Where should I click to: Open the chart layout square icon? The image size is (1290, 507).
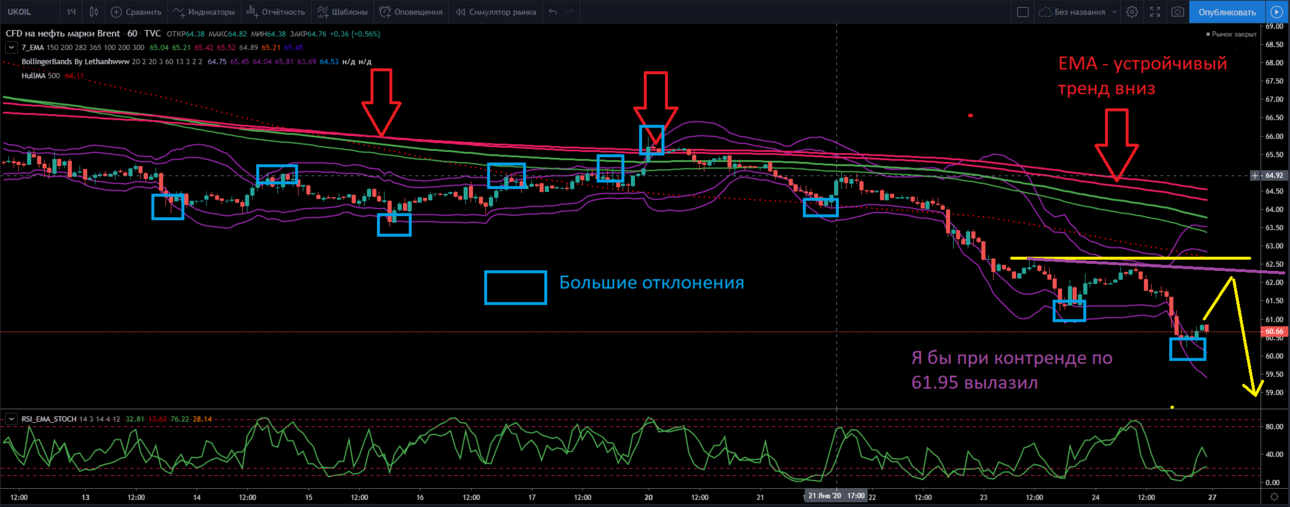tap(1022, 12)
